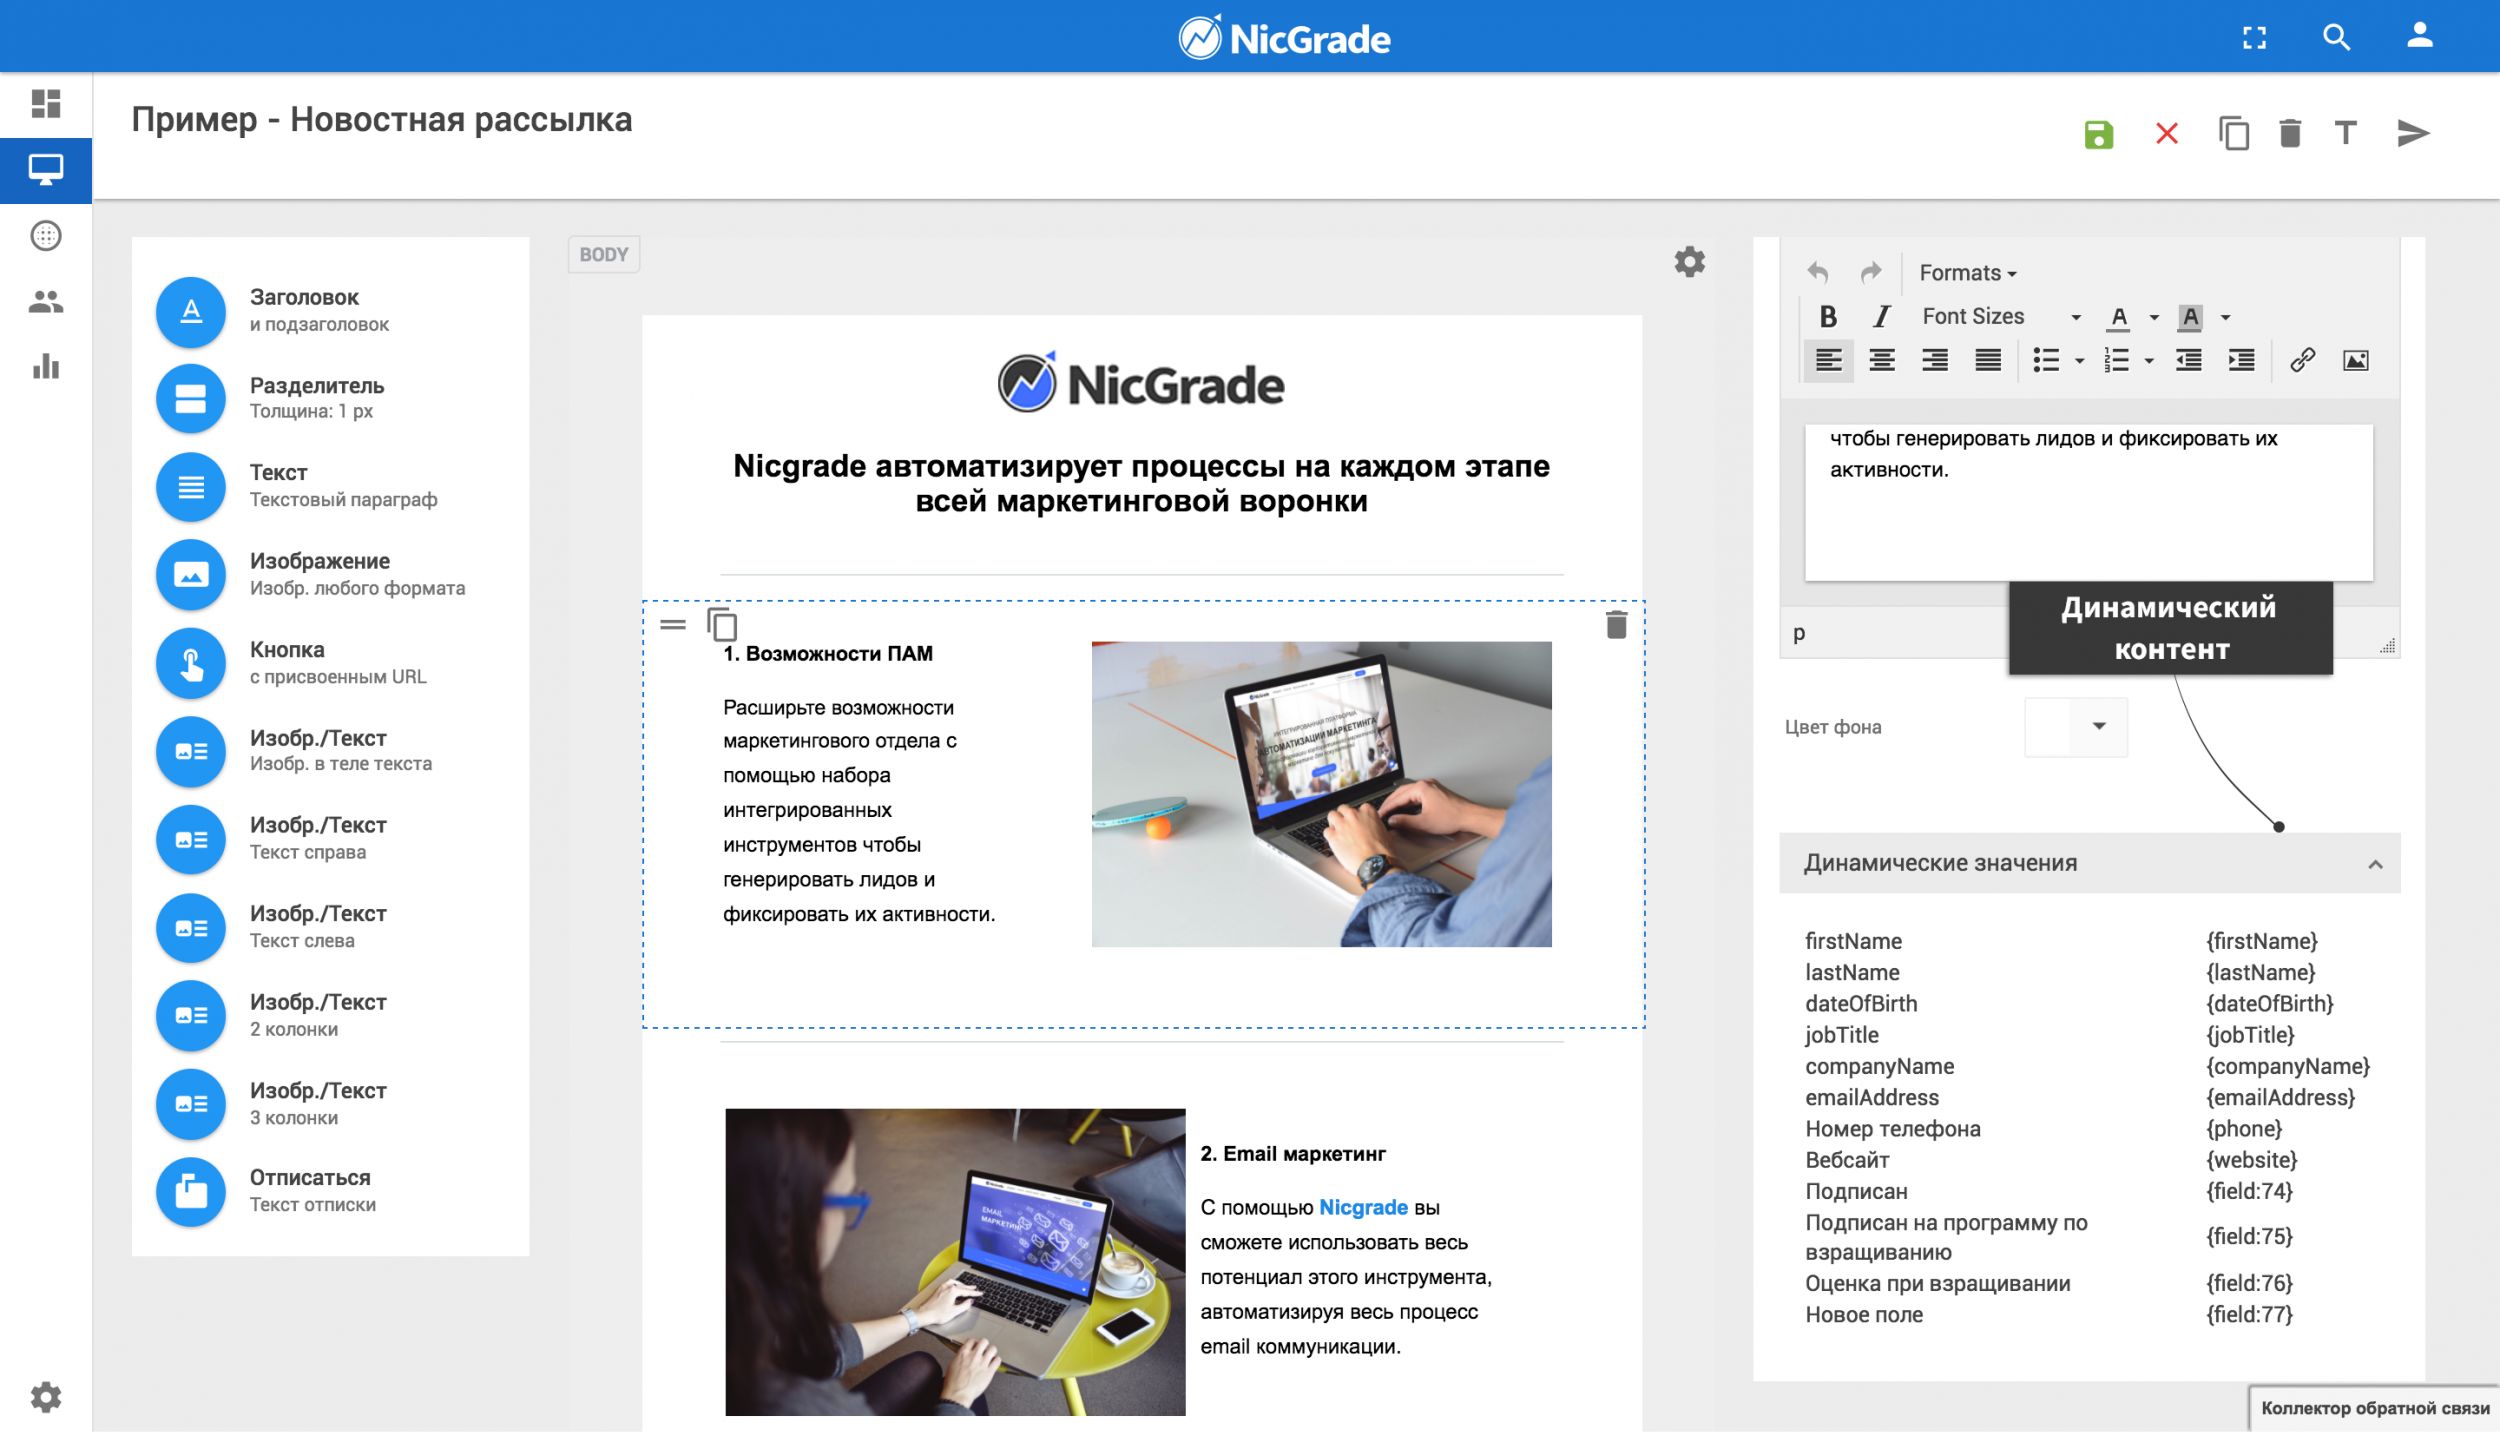This screenshot has height=1436, width=2500.
Task: Click Коллектор обратной связи button
Action: [2374, 1408]
